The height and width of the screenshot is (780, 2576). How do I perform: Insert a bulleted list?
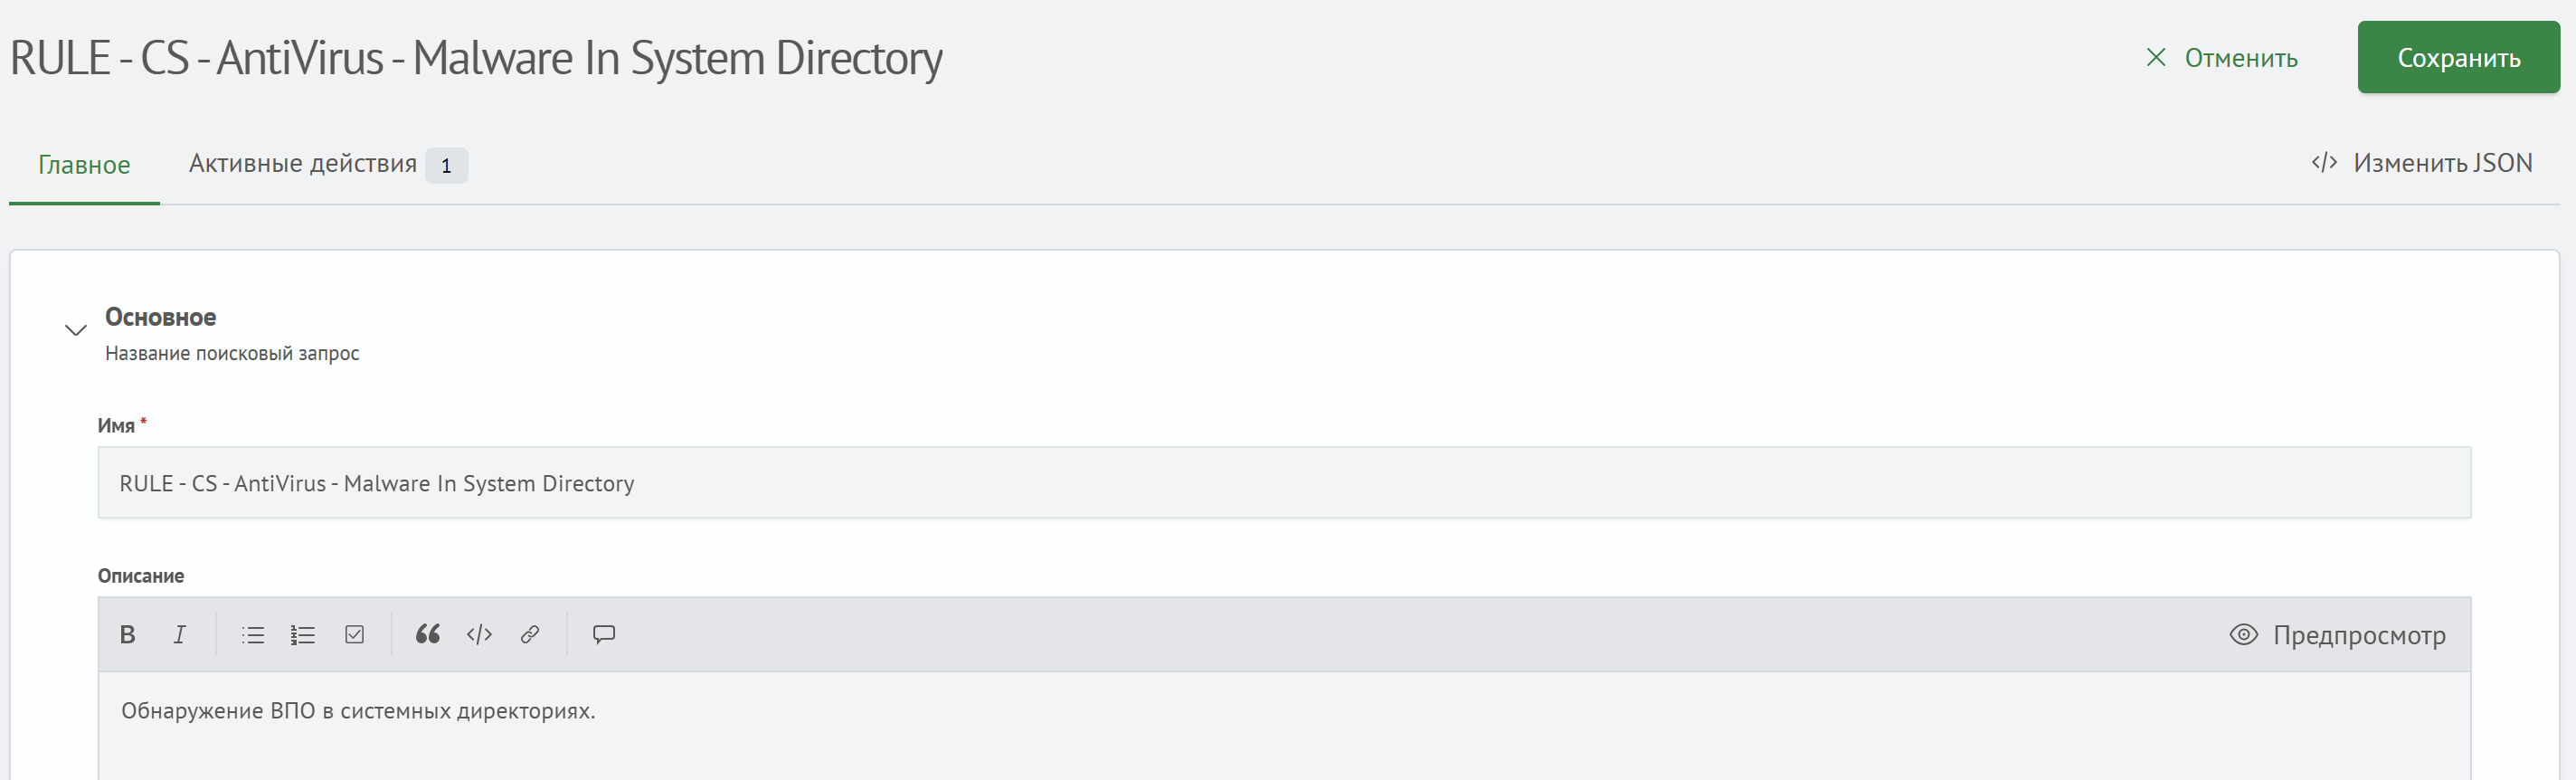tap(253, 635)
